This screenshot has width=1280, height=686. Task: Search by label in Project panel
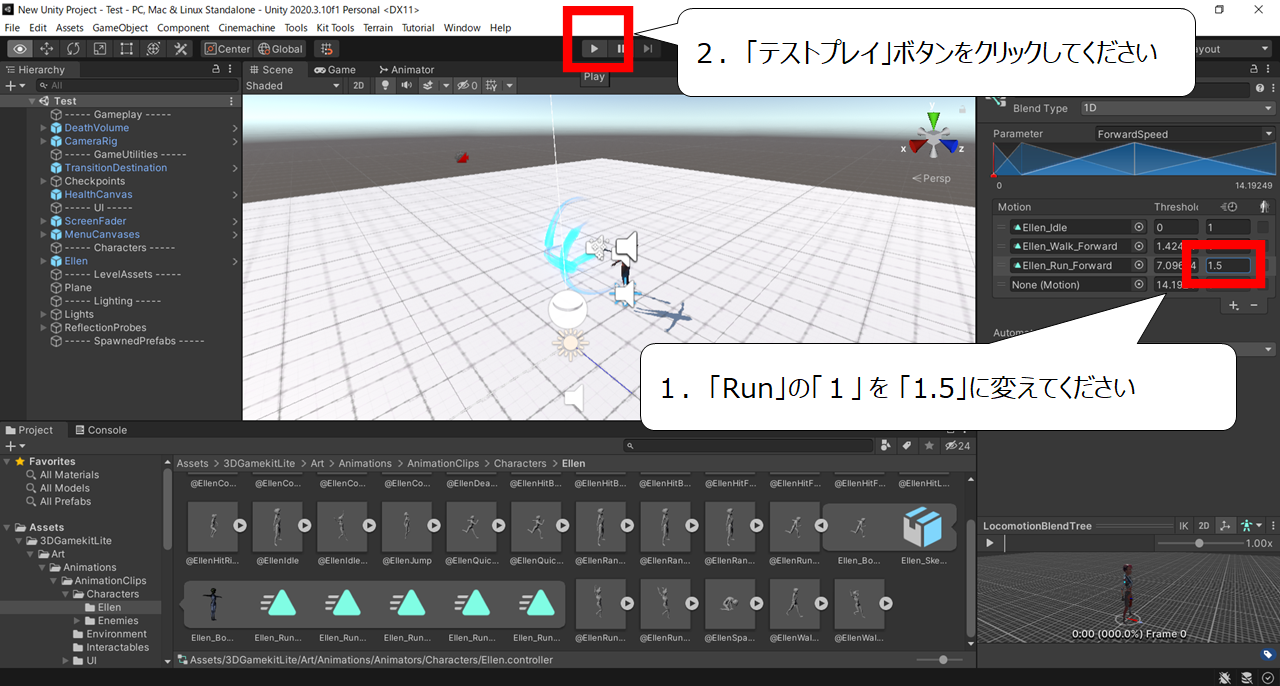[x=908, y=446]
